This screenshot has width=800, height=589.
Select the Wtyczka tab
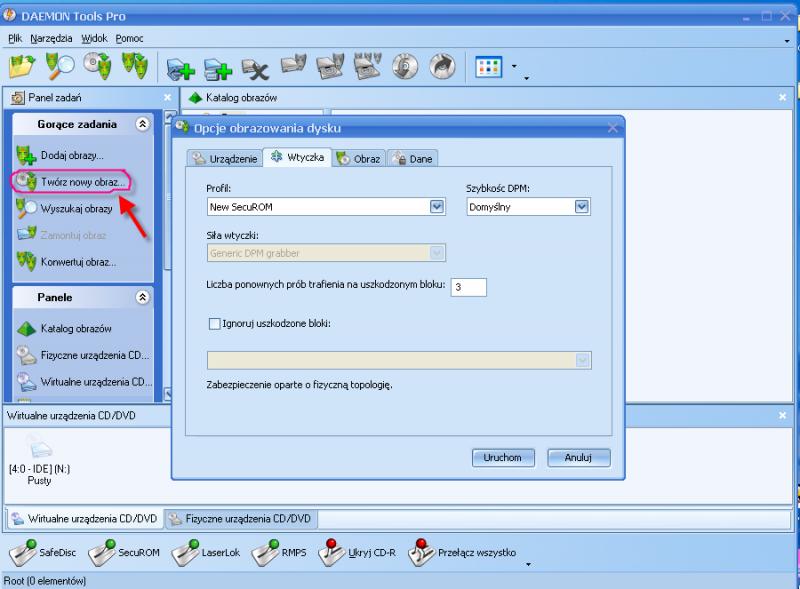point(297,157)
